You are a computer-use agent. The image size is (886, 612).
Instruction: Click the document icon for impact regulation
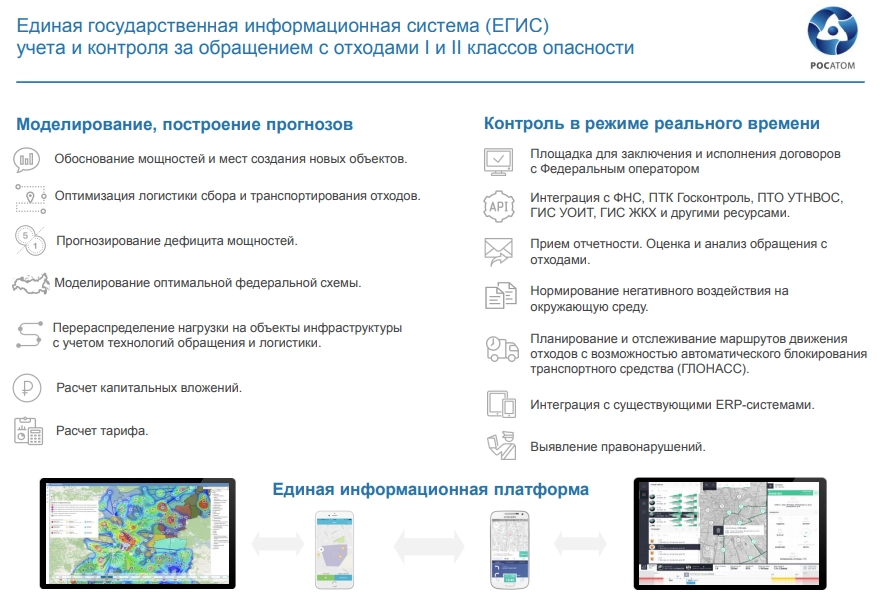499,296
